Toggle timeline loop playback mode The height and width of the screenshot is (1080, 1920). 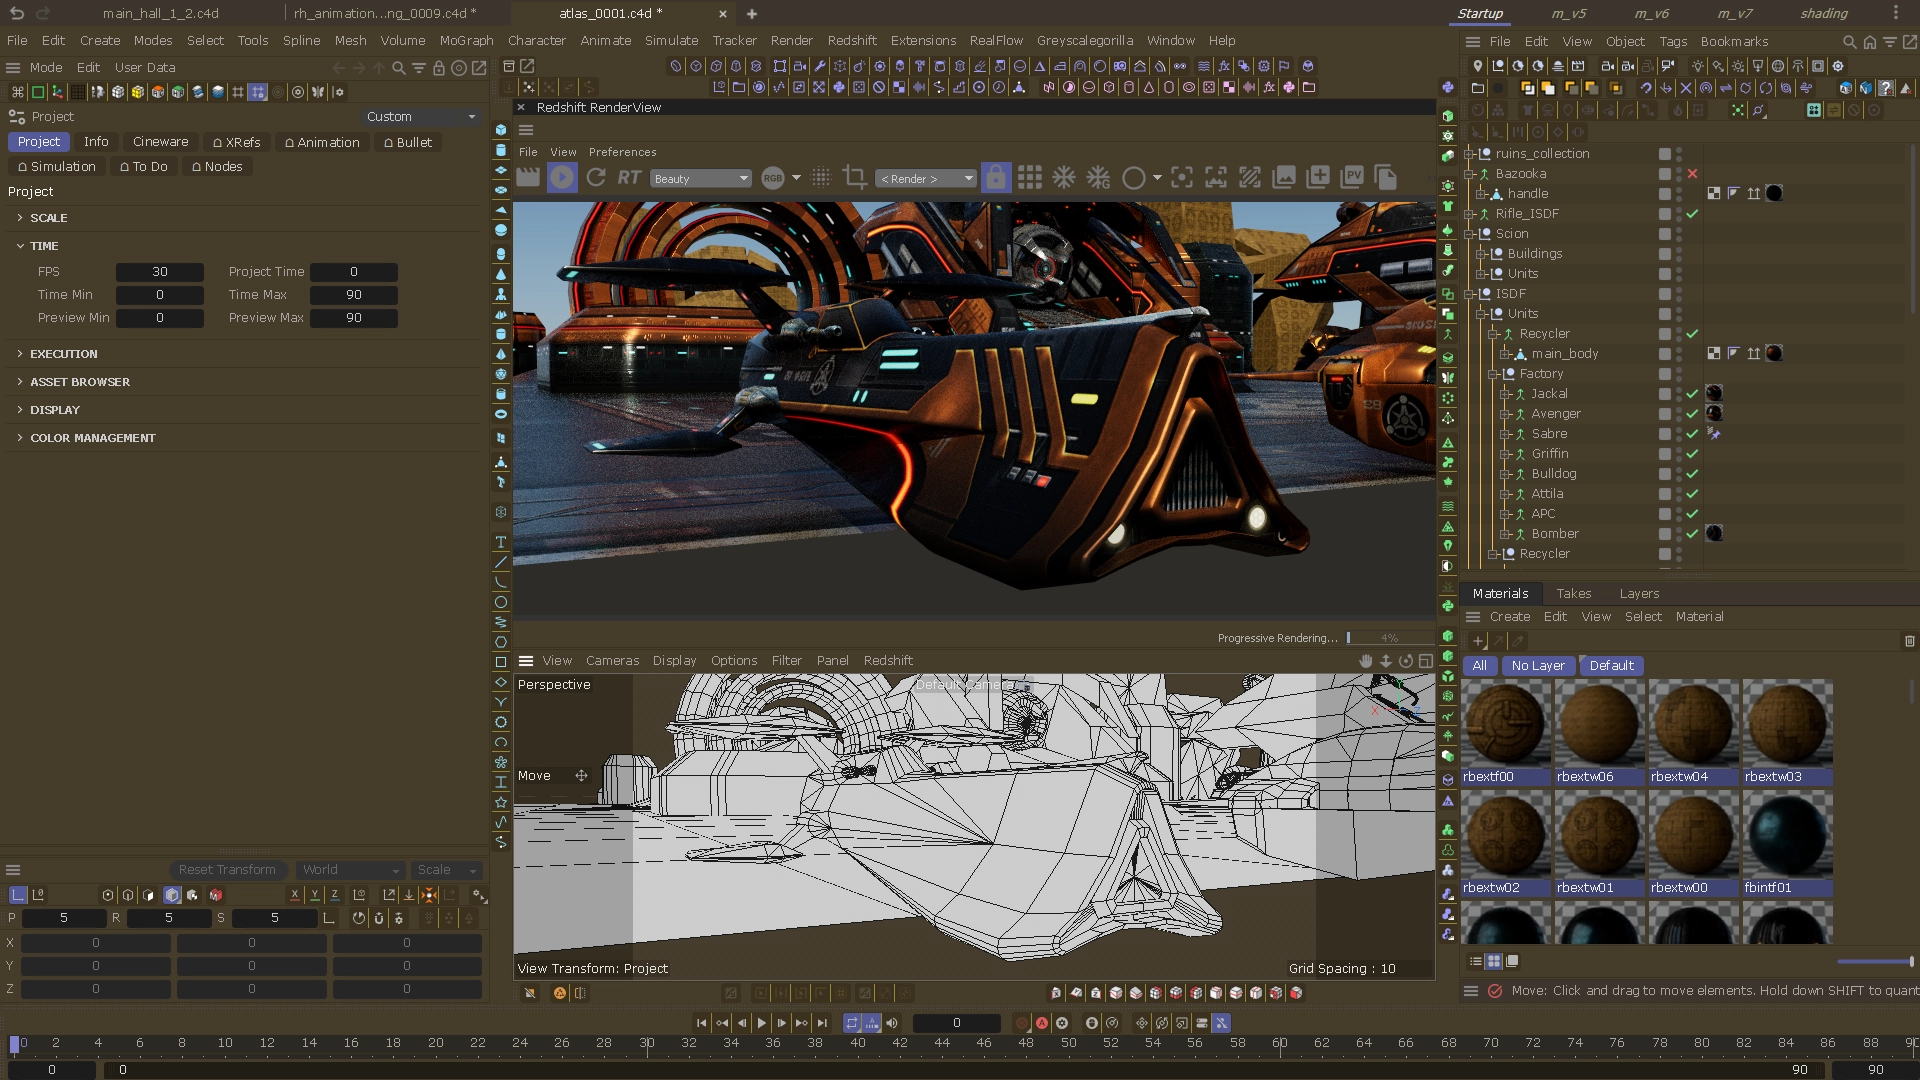click(x=852, y=1023)
